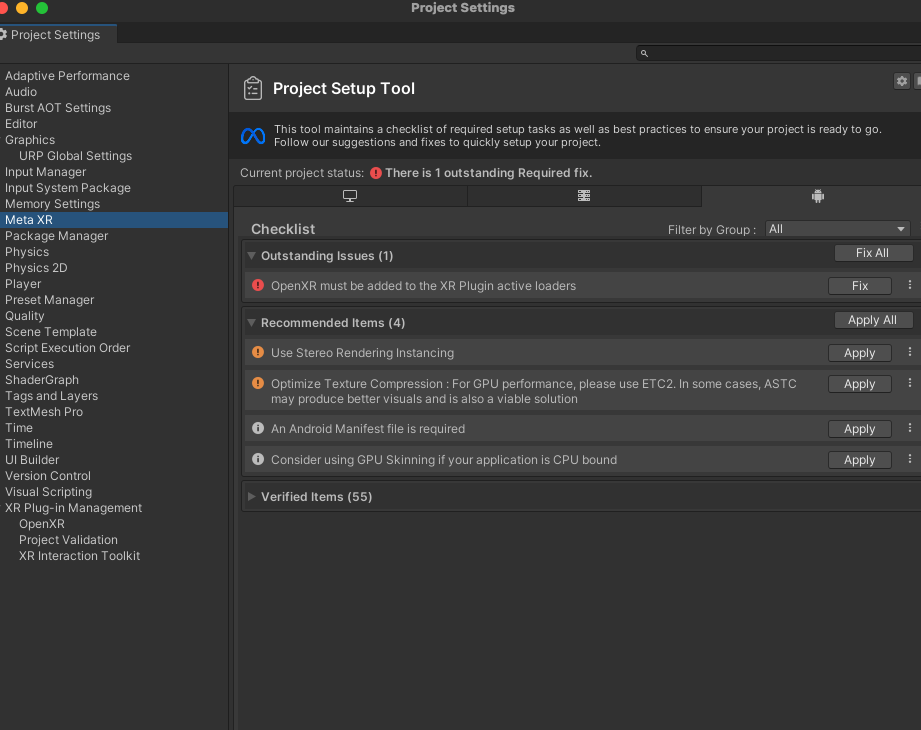Screen dimensions: 921x730
Task: Switch to the Dedicated Server platform tab
Action: click(x=584, y=196)
